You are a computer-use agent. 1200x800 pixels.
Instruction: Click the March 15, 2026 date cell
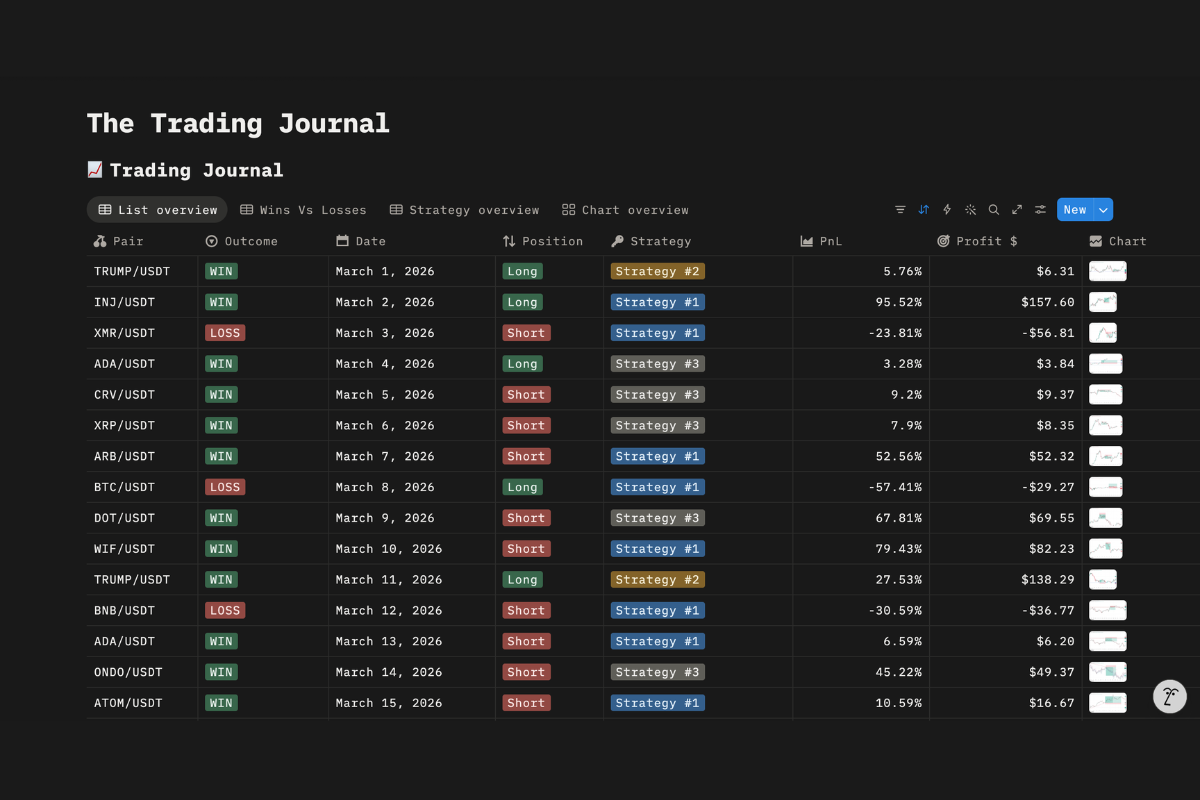(412, 703)
